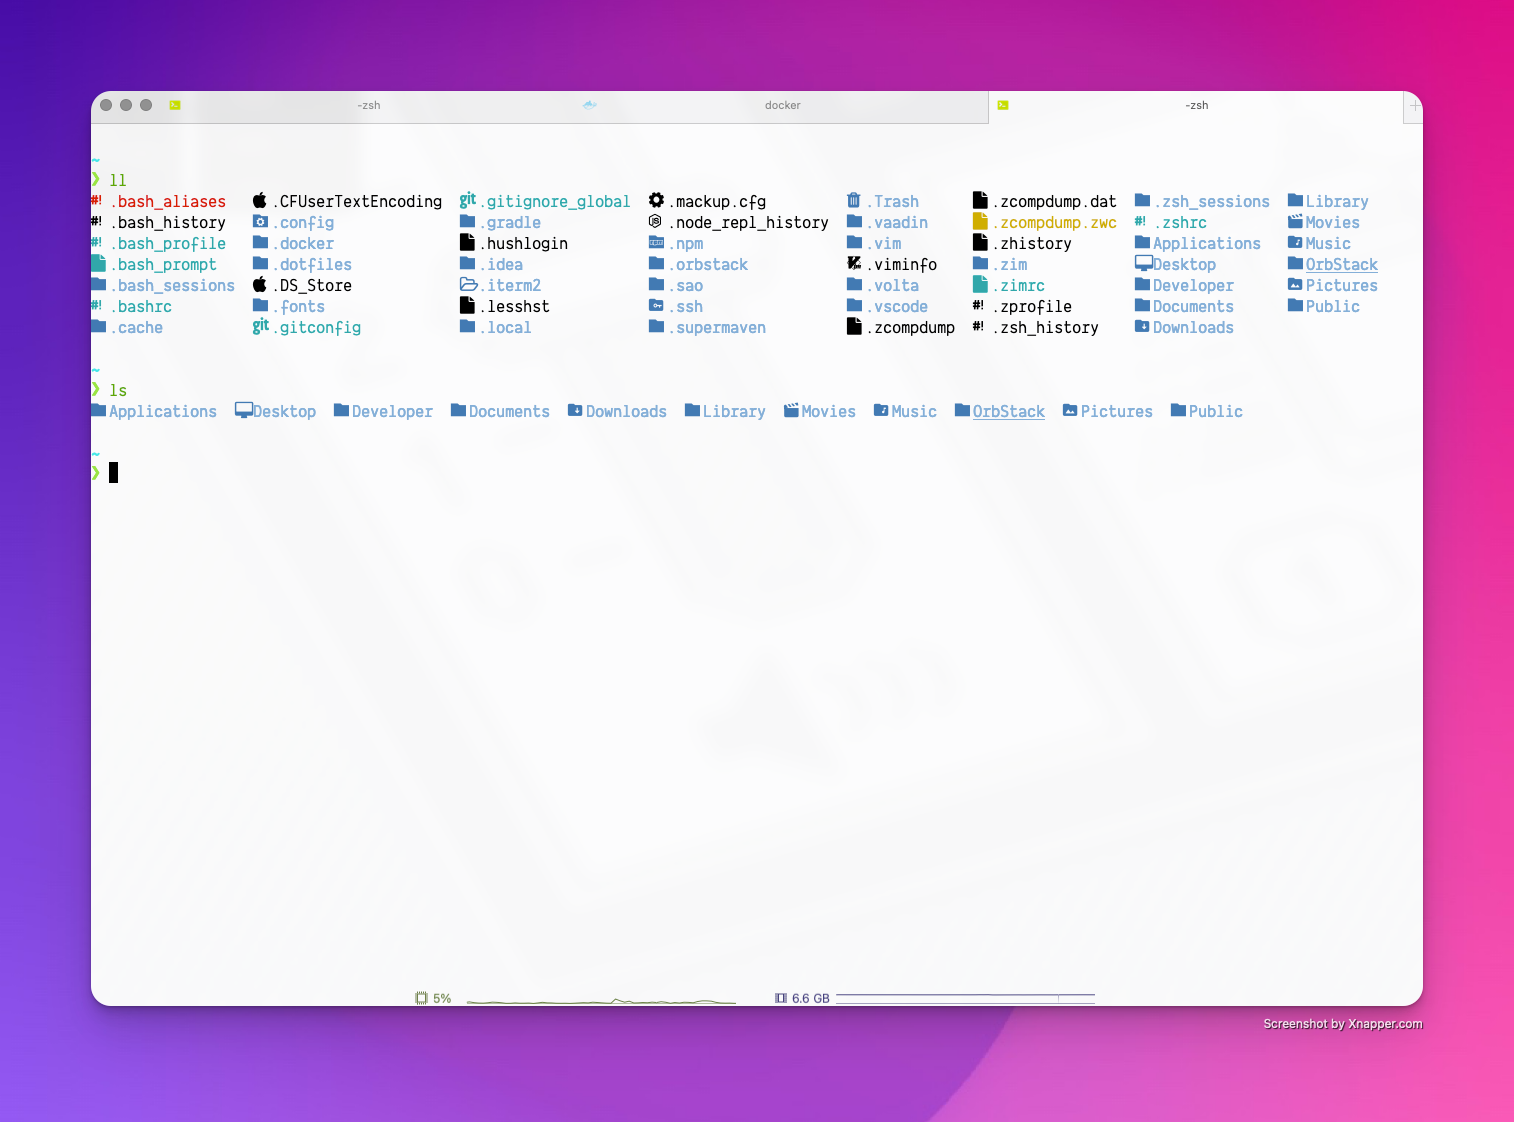Screen dimensions: 1514x1122
Task: Click the red script icon beside .bash_aliases
Action: coord(97,200)
